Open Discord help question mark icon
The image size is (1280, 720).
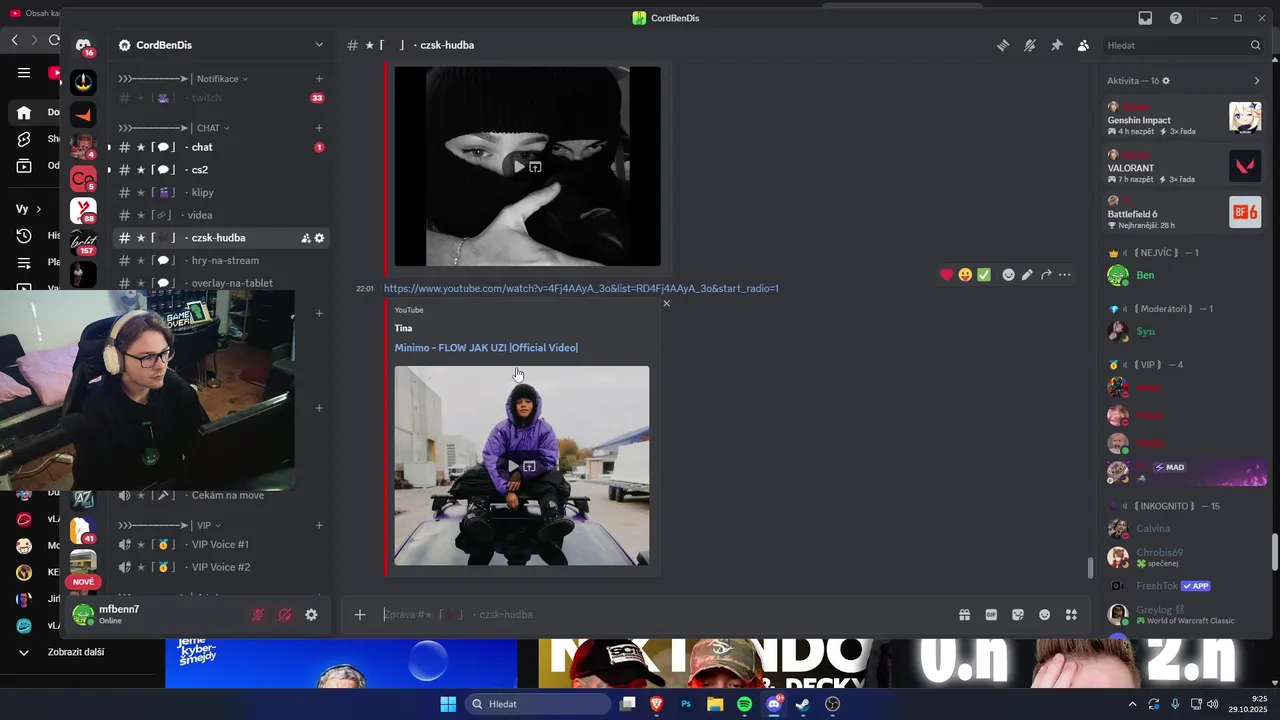pos(1176,18)
